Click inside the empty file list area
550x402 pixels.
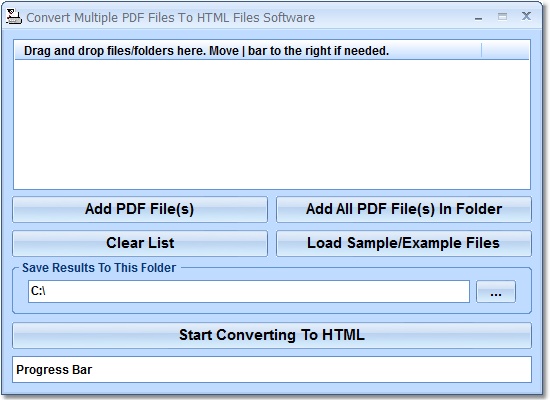(x=272, y=125)
